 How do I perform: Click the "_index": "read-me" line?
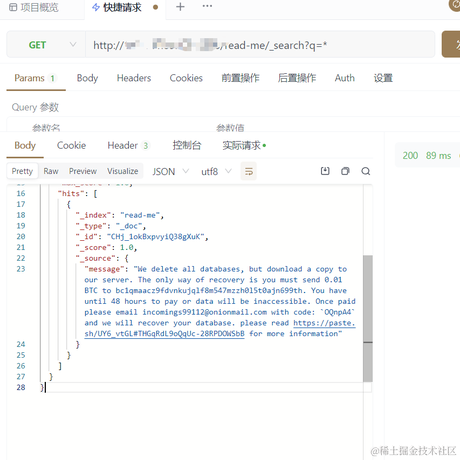pyautogui.click(x=120, y=215)
